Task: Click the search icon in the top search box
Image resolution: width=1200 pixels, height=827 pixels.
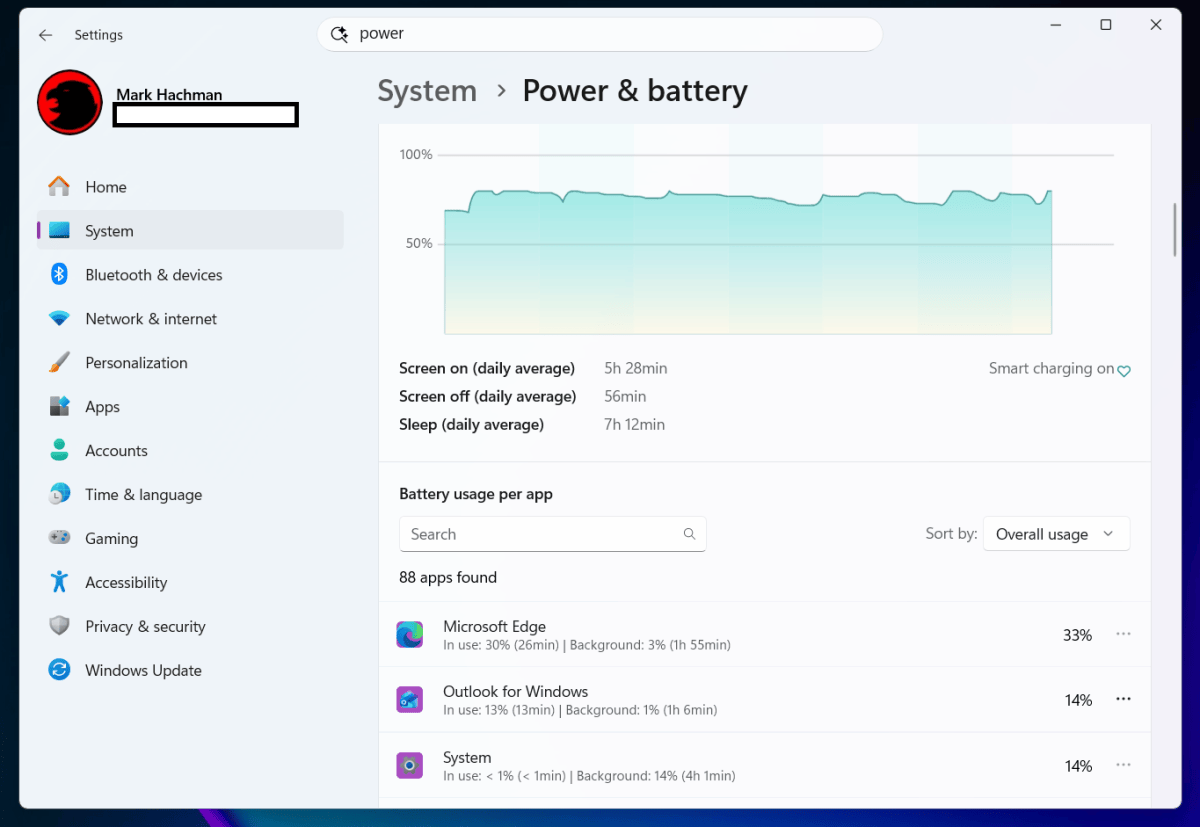Action: [x=338, y=34]
